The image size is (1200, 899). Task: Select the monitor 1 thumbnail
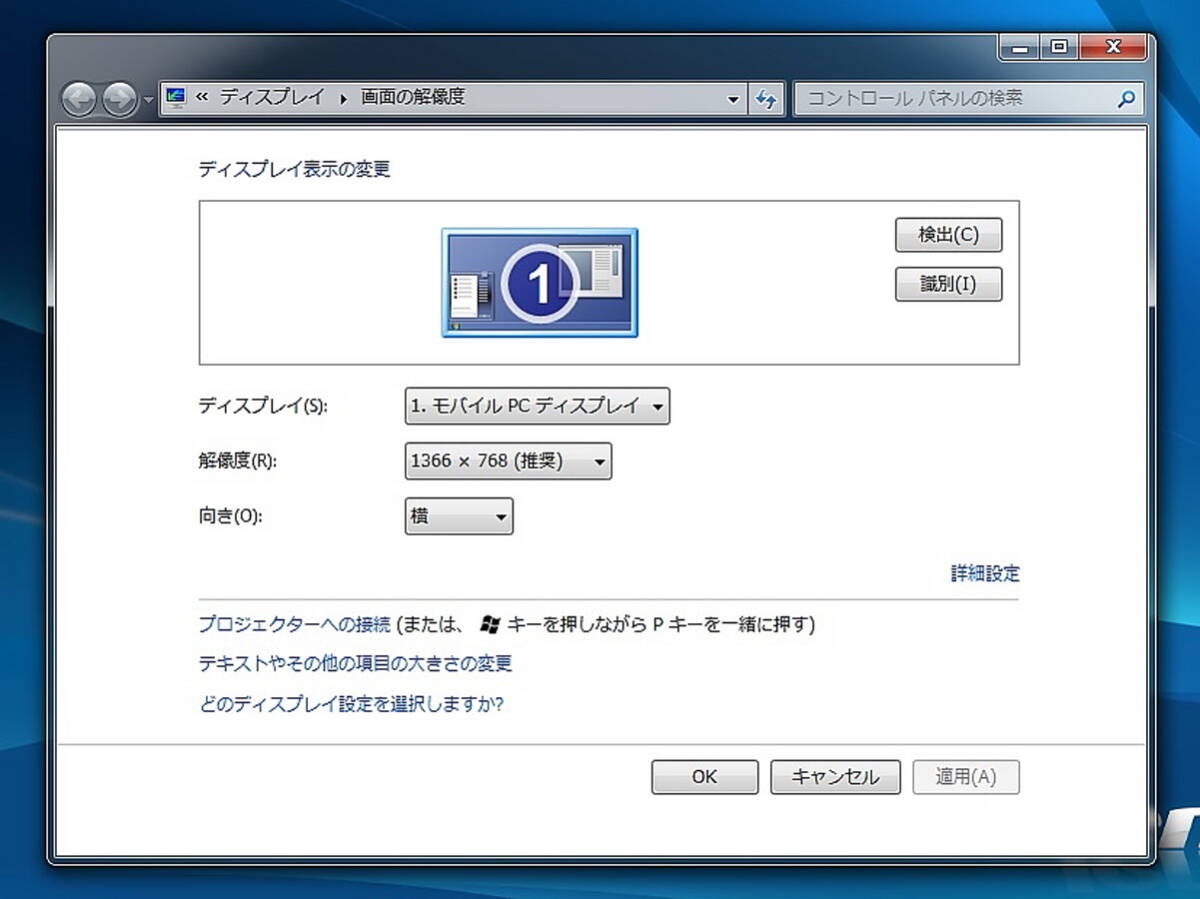pos(540,283)
